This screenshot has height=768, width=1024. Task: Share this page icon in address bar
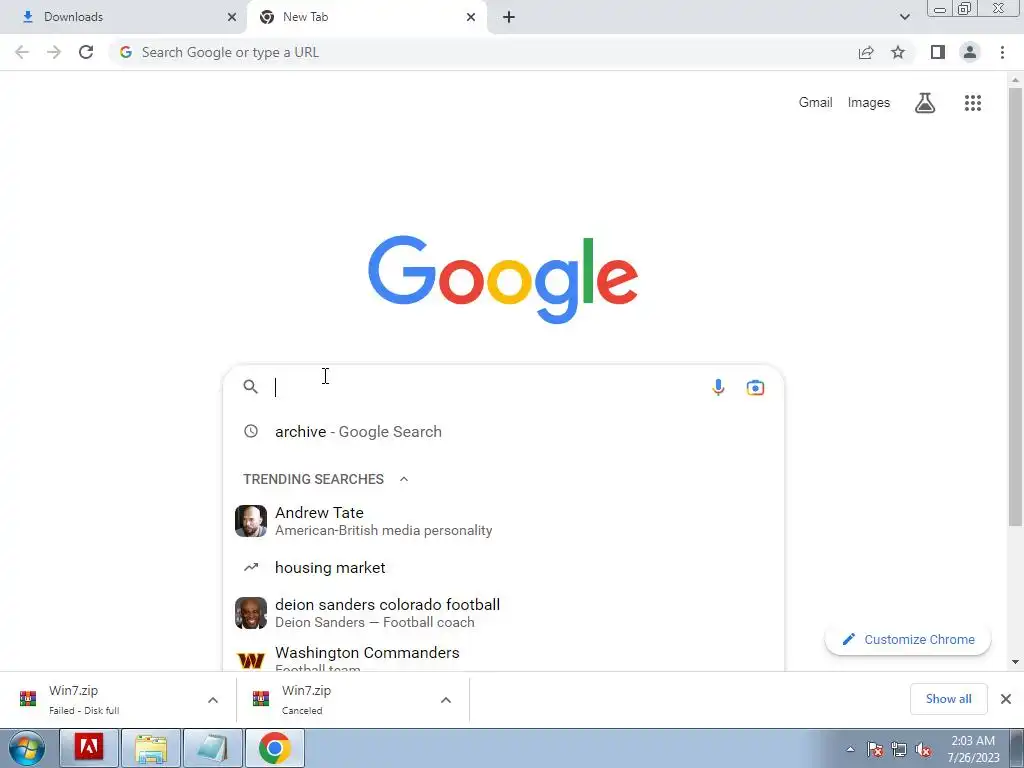pyautogui.click(x=866, y=52)
